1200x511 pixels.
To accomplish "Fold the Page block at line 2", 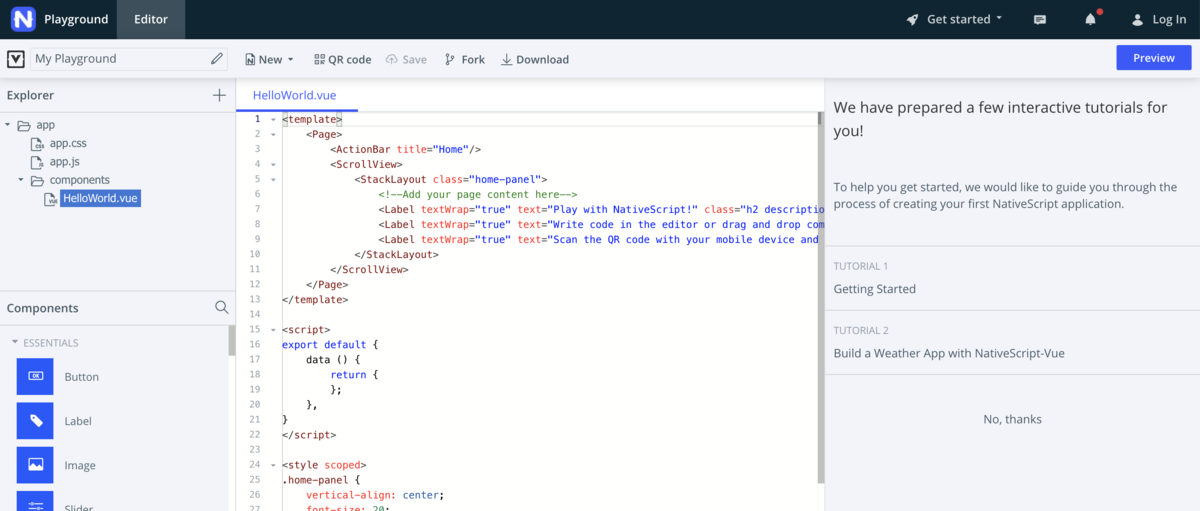I will click(x=273, y=134).
